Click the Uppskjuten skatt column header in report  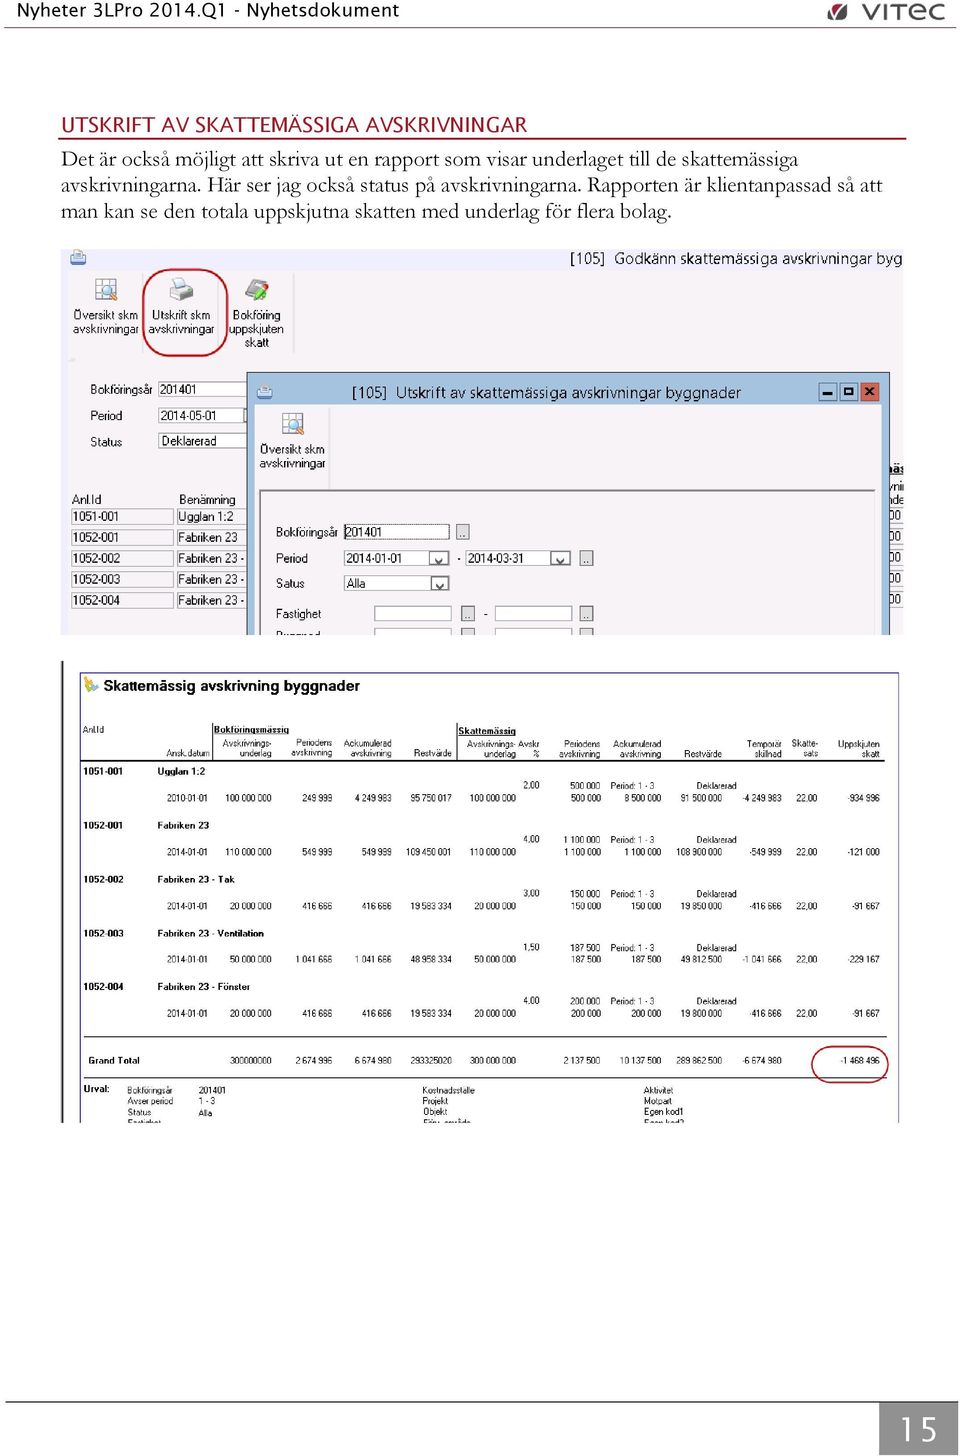[x=859, y=748]
